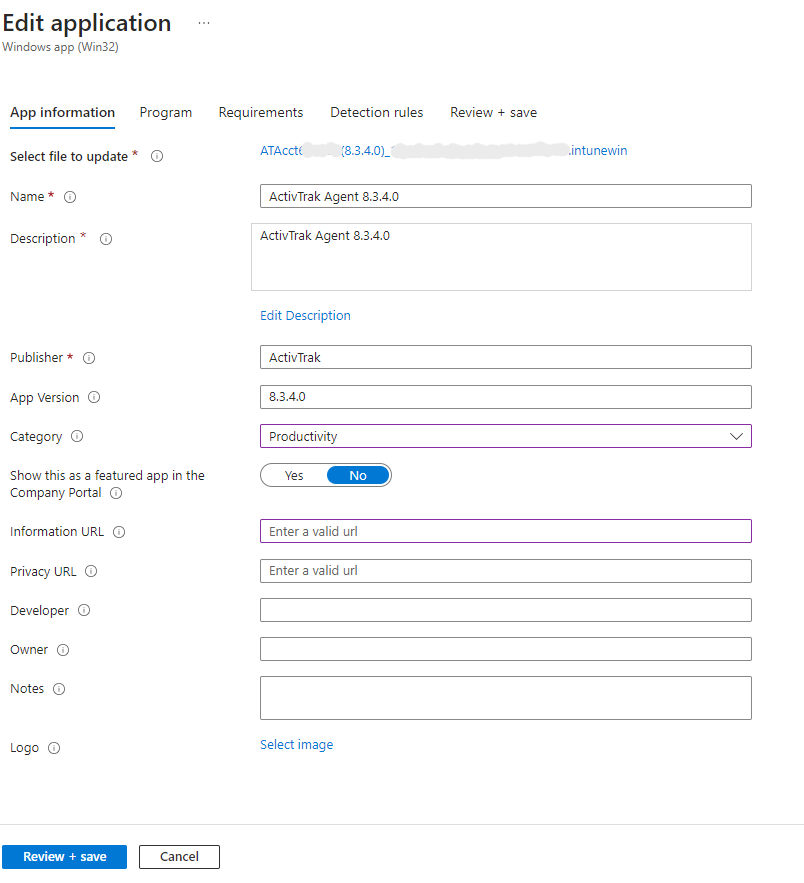This screenshot has height=883, width=804.
Task: Click the Information URL input field
Action: tap(506, 532)
